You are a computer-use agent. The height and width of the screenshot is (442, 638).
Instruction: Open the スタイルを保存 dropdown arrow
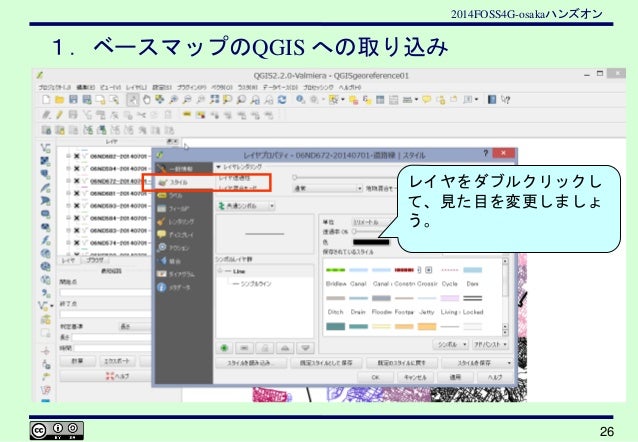(509, 363)
